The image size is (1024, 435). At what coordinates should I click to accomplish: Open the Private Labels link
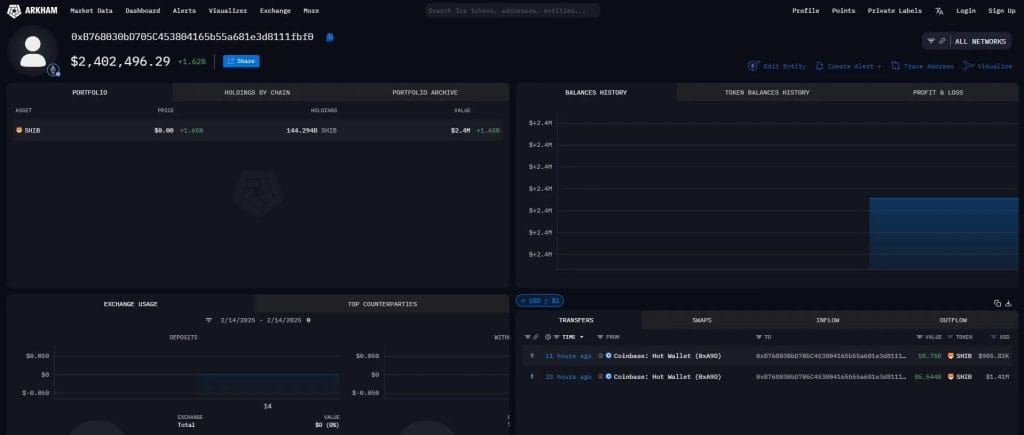[895, 11]
